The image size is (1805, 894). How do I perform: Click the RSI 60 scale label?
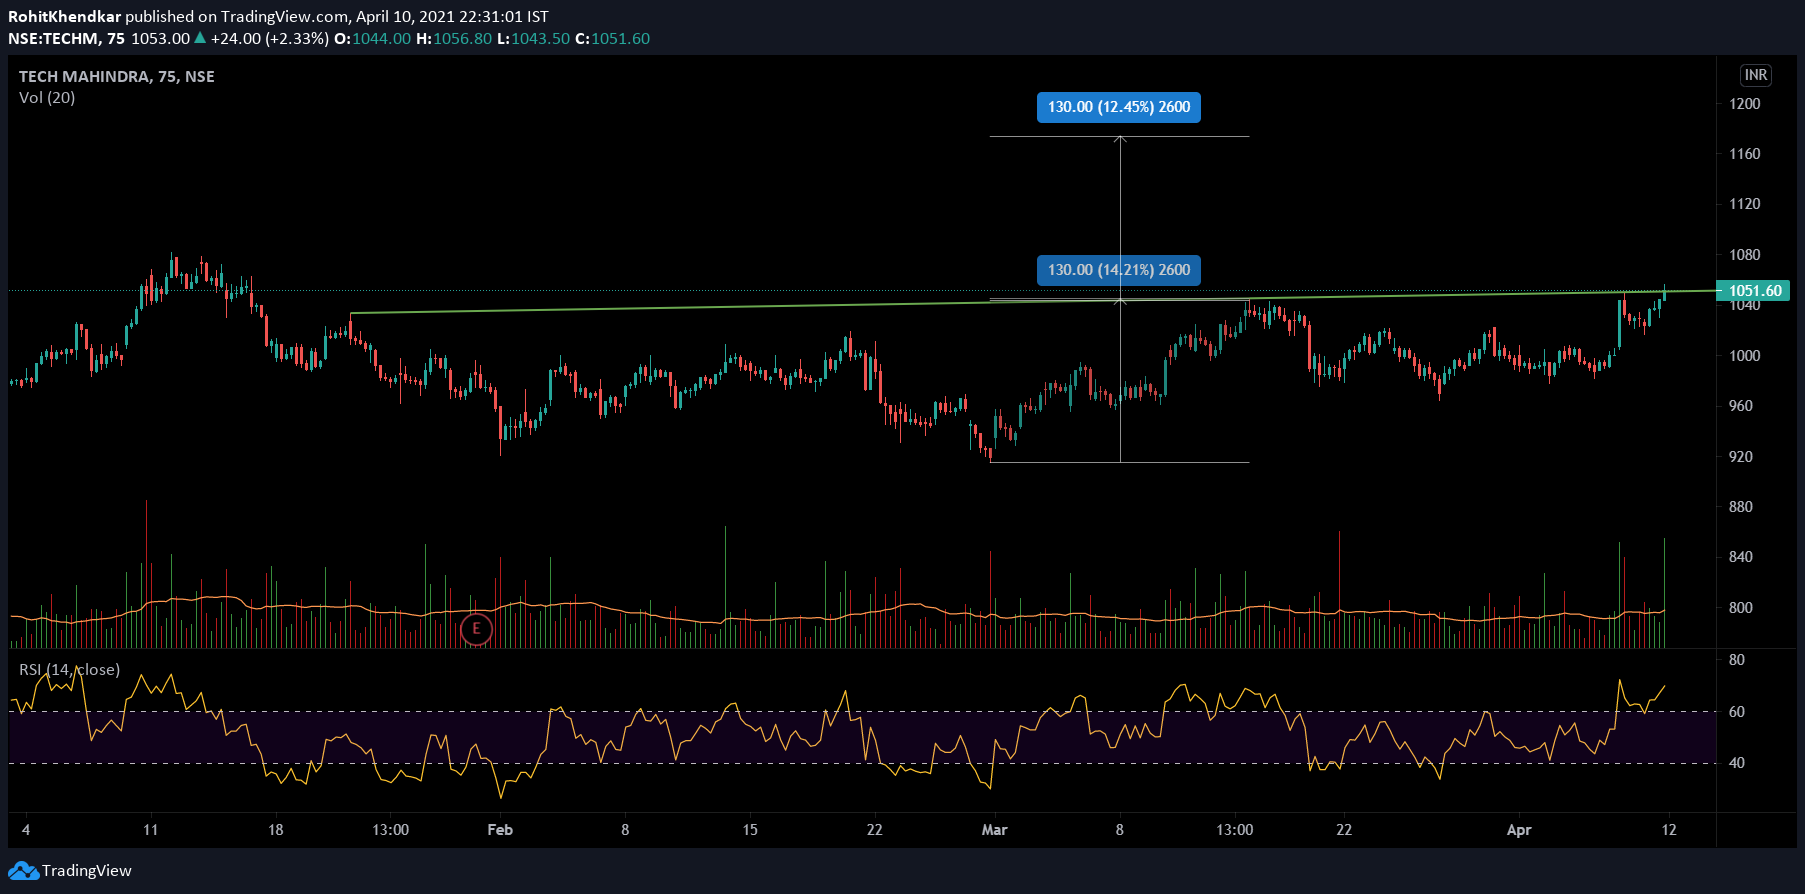[1737, 712]
